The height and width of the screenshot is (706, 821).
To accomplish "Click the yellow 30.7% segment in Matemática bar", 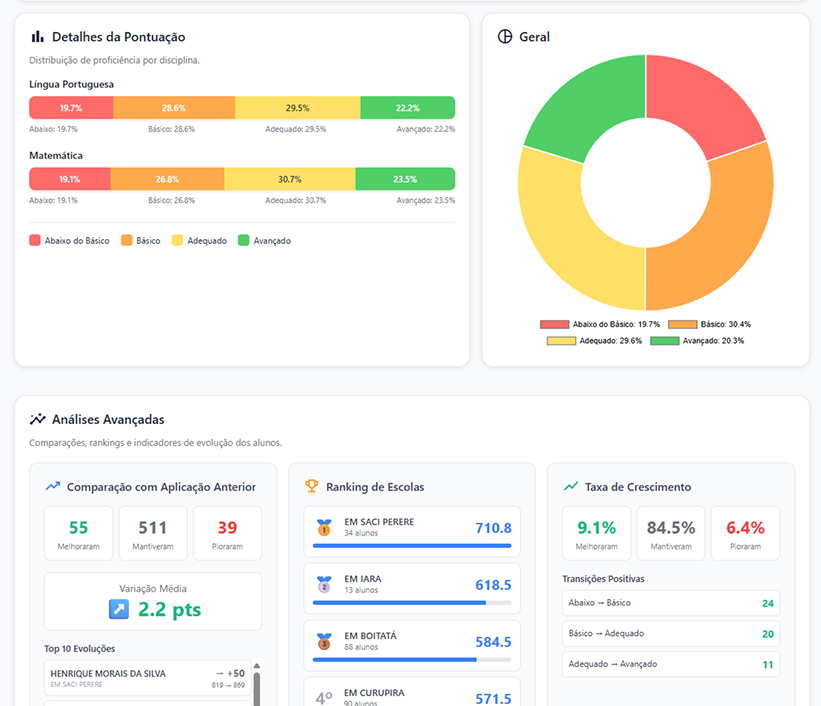I will point(290,179).
